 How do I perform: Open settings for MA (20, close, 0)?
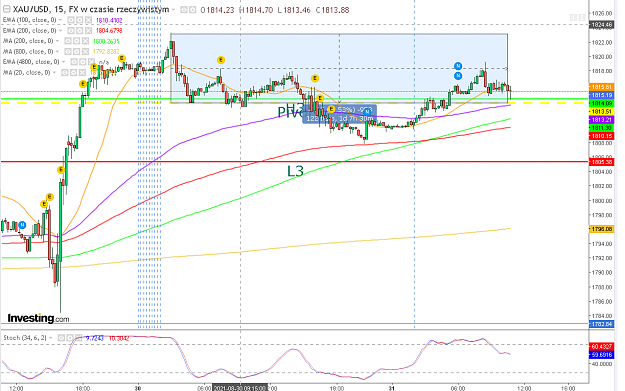[73, 73]
